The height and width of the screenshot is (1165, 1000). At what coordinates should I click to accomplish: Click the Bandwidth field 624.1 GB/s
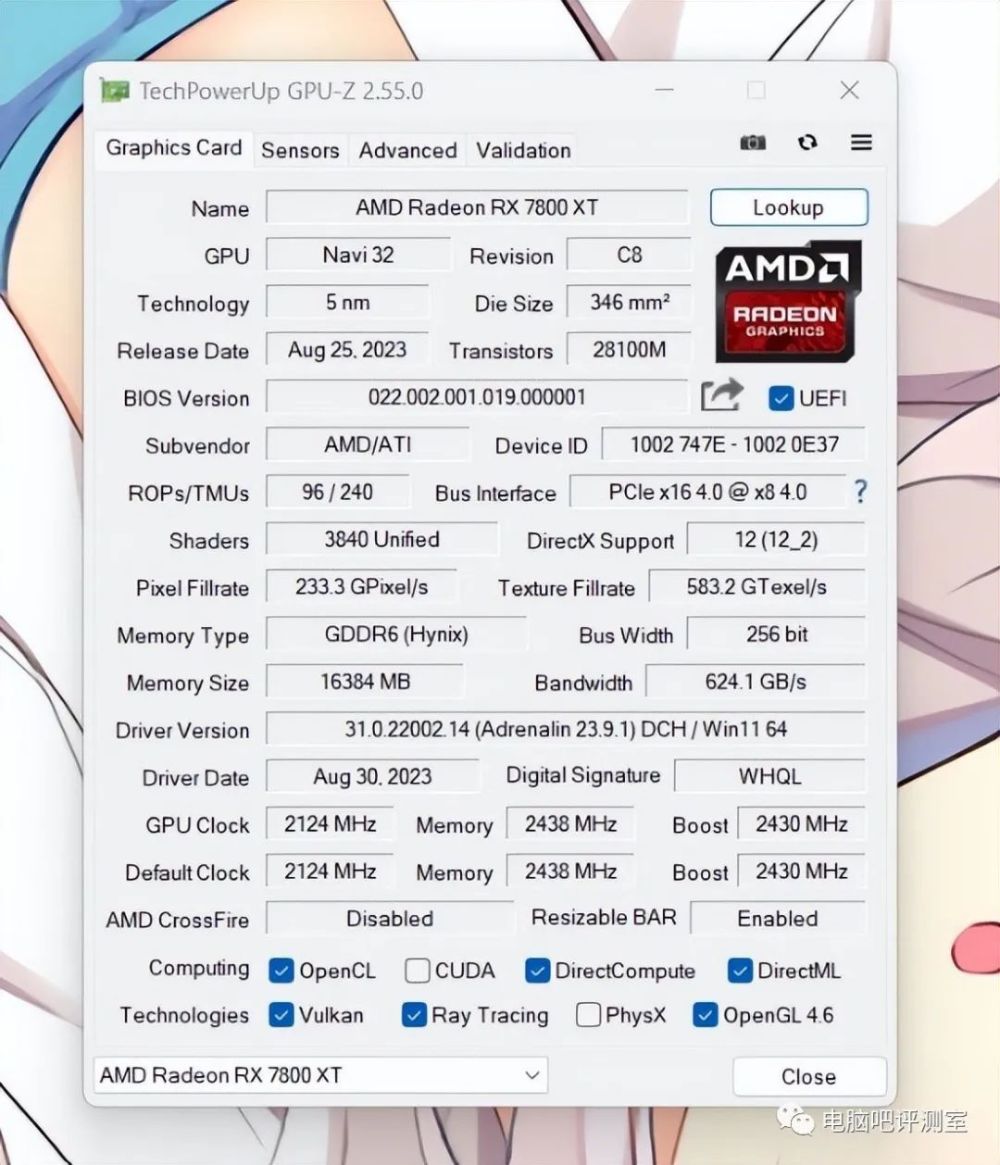[x=756, y=681]
